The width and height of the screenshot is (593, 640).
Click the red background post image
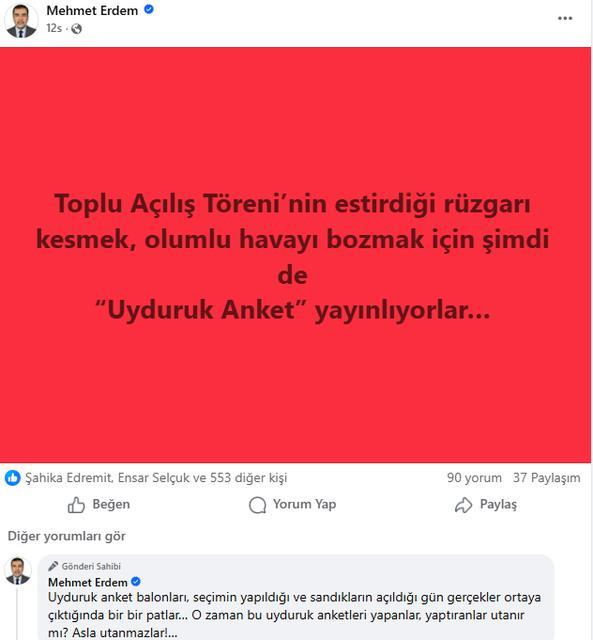pos(295,255)
